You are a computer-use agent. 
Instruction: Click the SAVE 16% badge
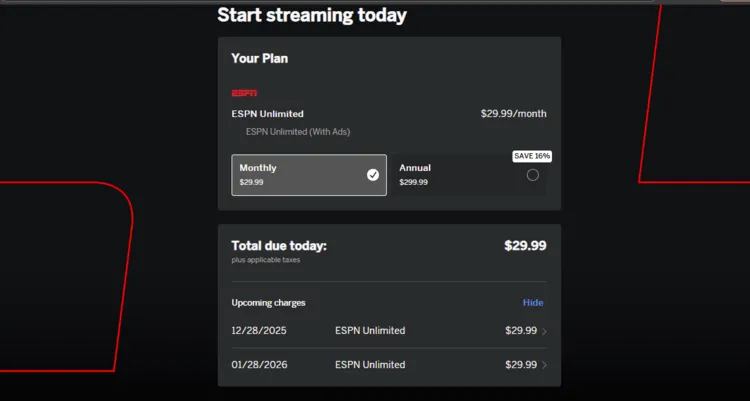coord(532,156)
